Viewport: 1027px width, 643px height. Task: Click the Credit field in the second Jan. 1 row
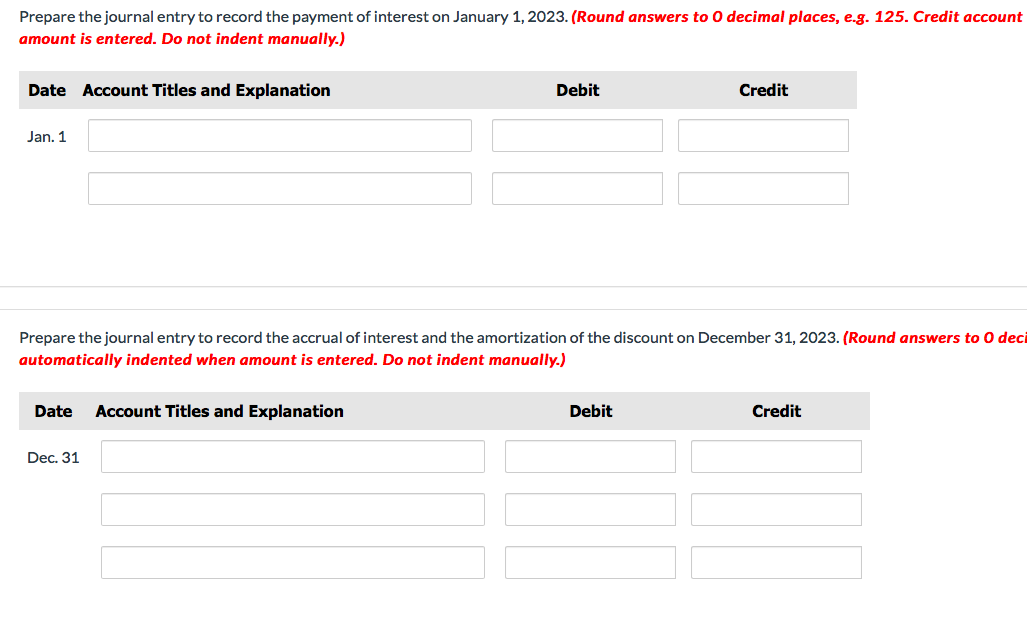[763, 188]
